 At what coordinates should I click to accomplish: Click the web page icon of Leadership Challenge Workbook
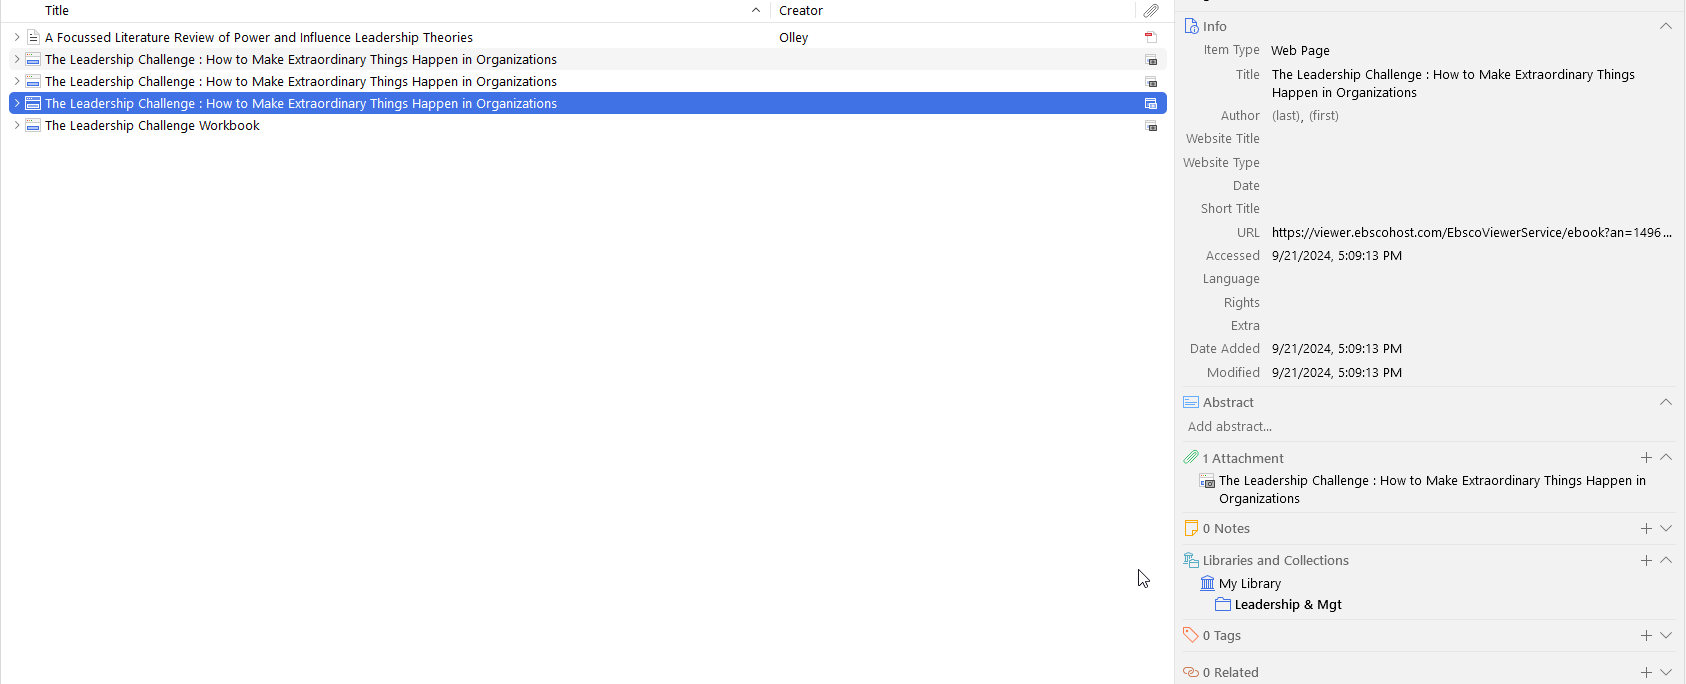(x=33, y=125)
